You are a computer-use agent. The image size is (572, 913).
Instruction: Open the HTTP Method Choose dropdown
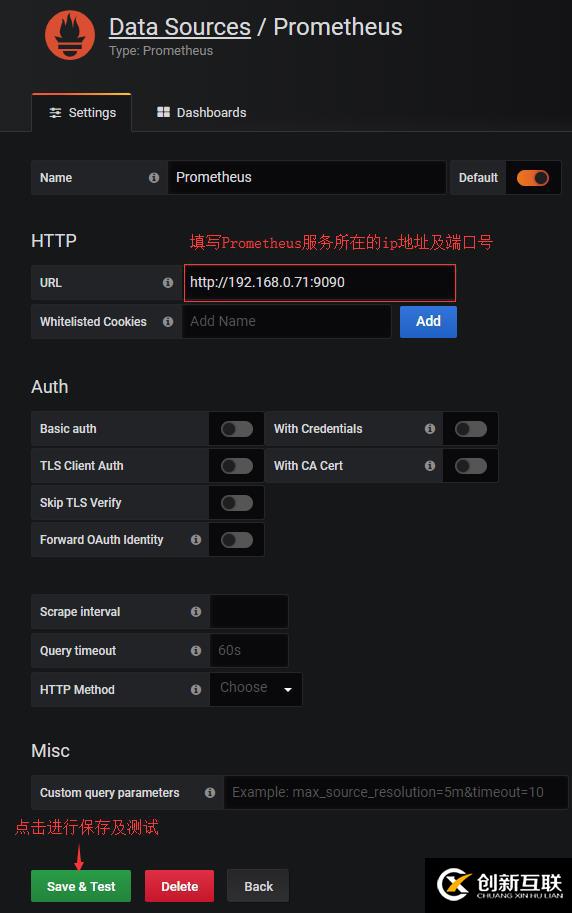[256, 689]
